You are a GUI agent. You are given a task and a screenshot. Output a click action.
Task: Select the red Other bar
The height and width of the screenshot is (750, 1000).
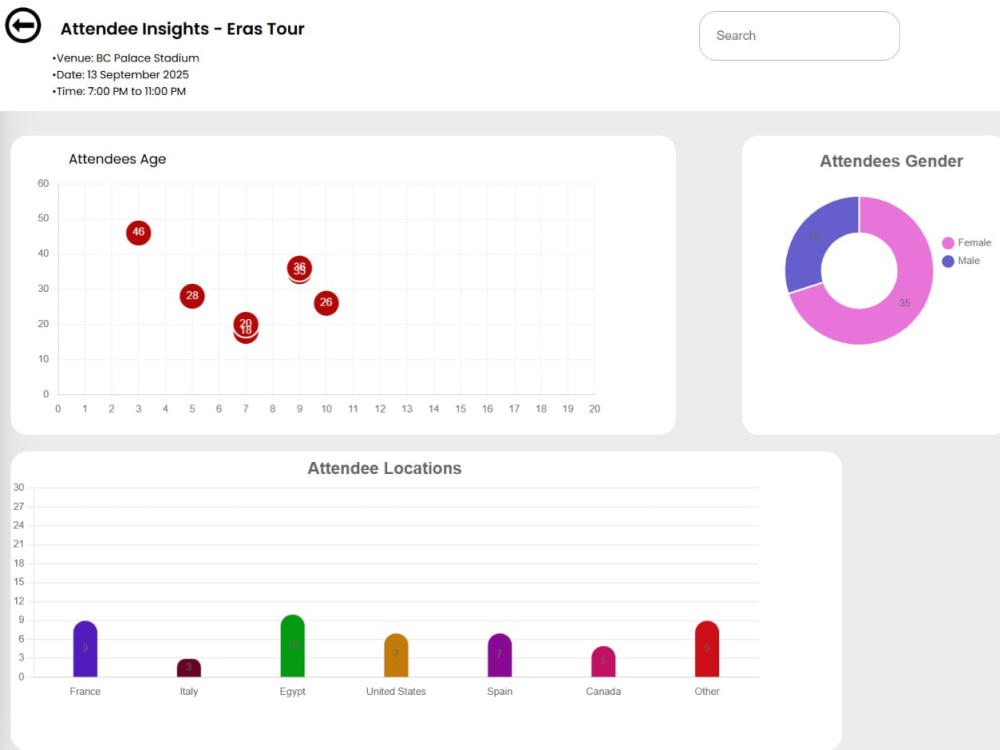click(x=707, y=649)
